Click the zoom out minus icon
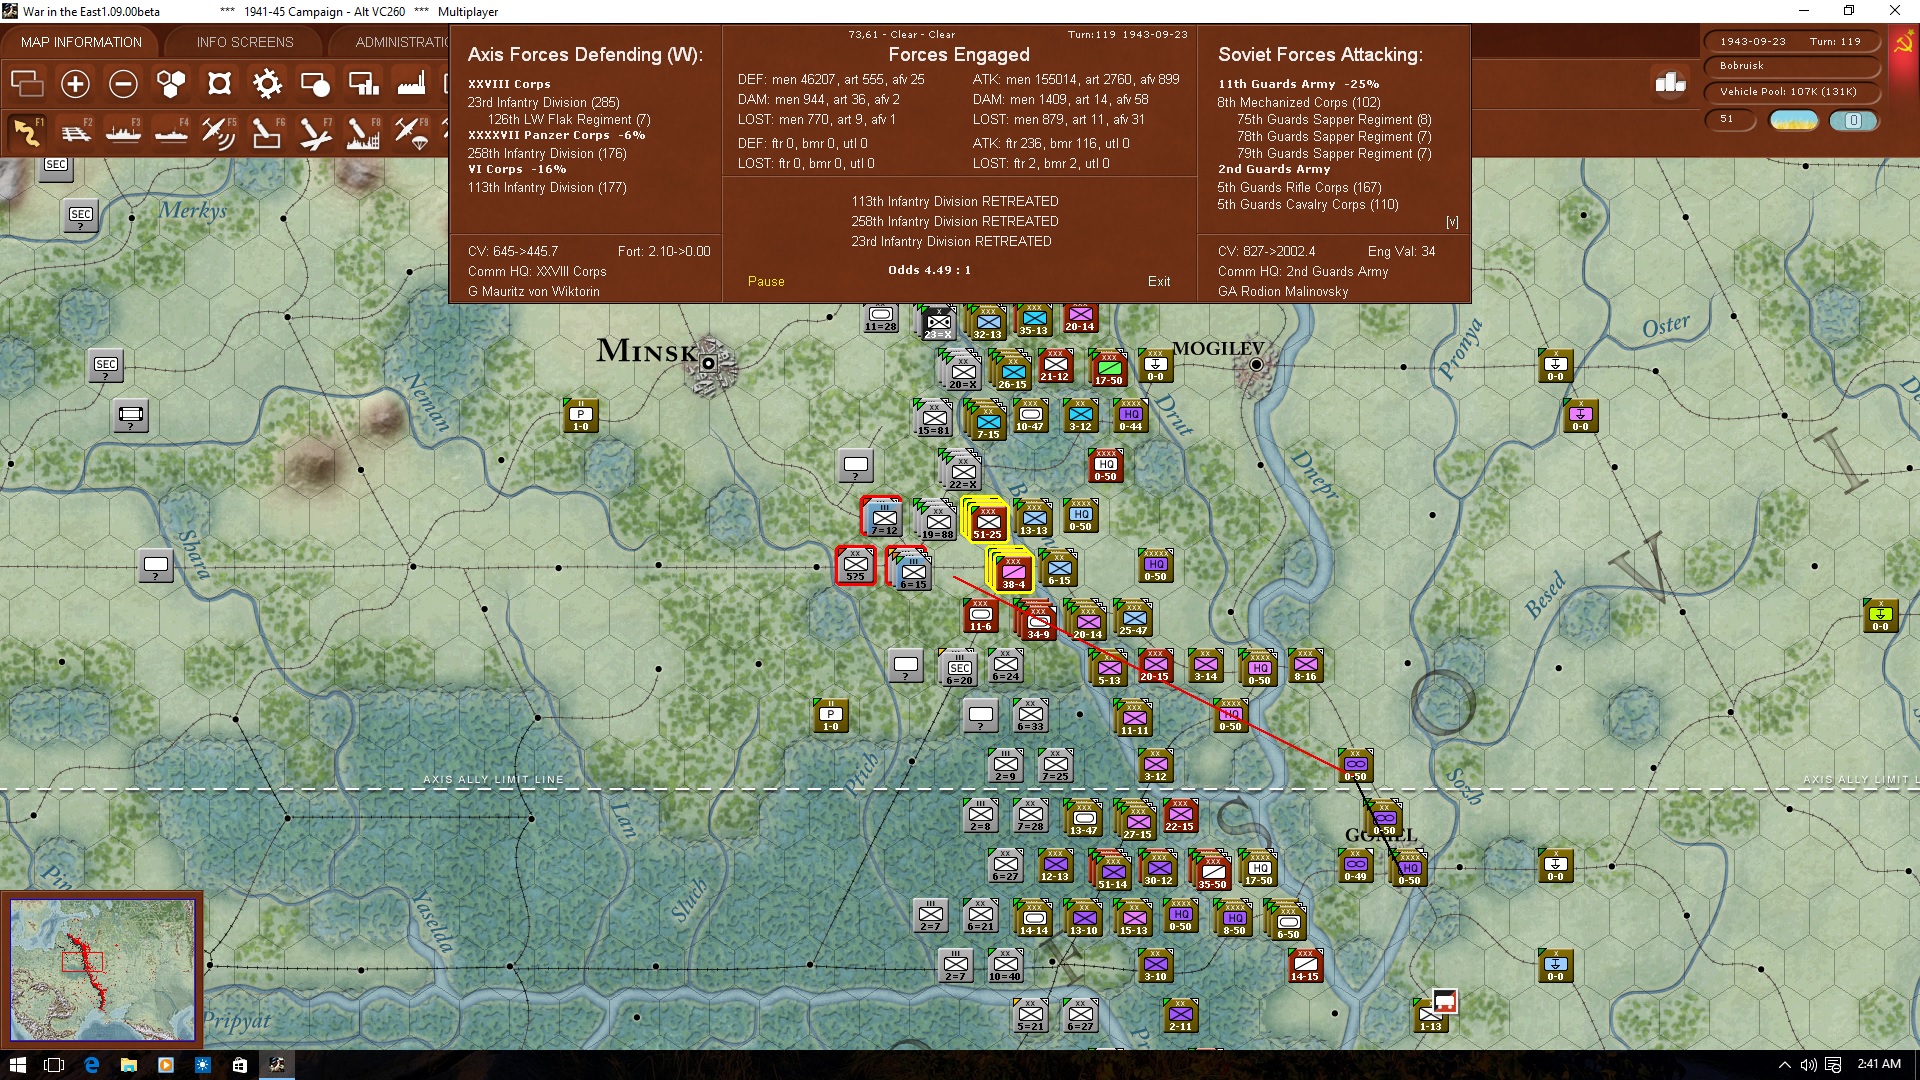Viewport: 1920px width, 1080px height. pyautogui.click(x=123, y=84)
